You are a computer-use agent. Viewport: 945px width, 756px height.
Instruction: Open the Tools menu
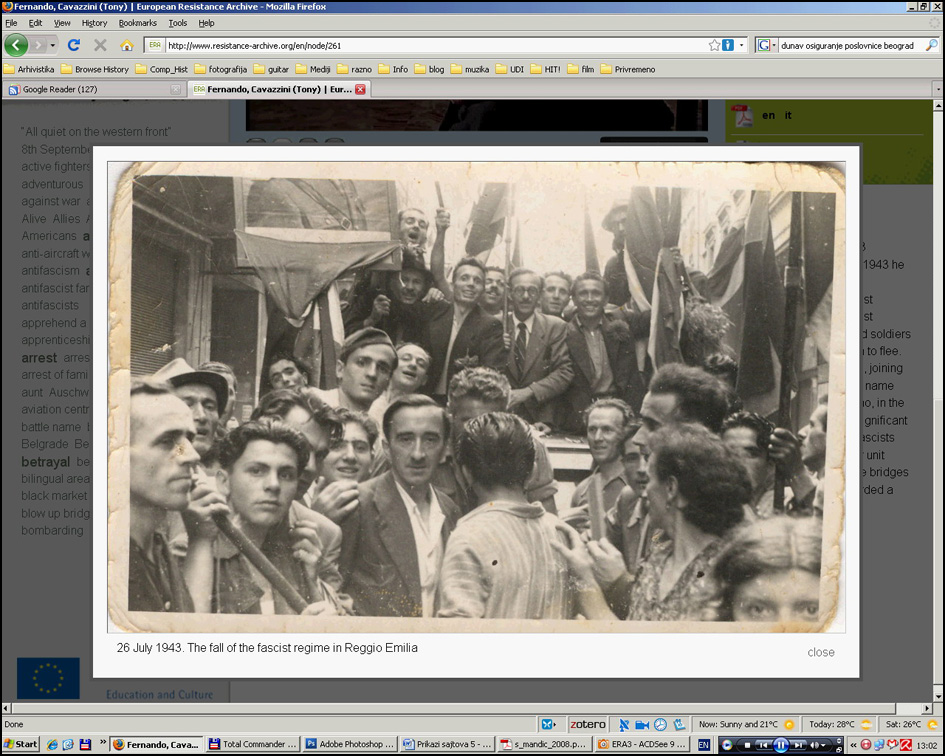click(x=177, y=23)
